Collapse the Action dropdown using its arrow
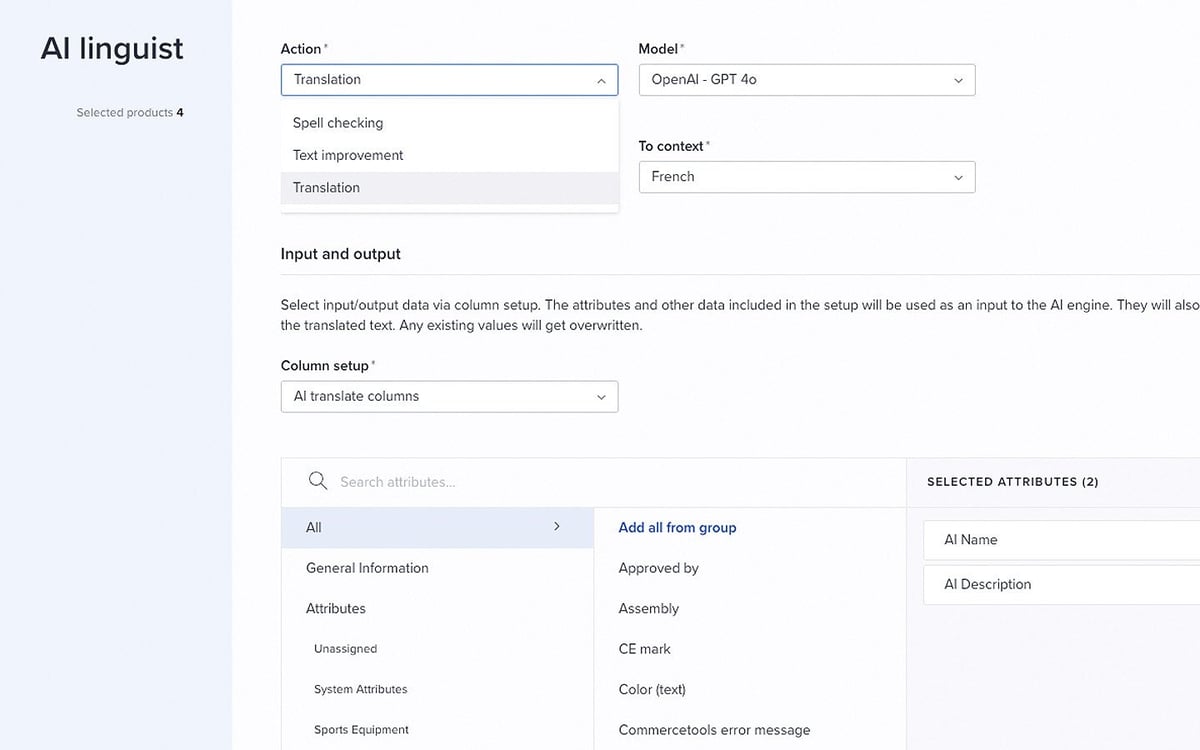This screenshot has height=750, width=1200. [600, 81]
